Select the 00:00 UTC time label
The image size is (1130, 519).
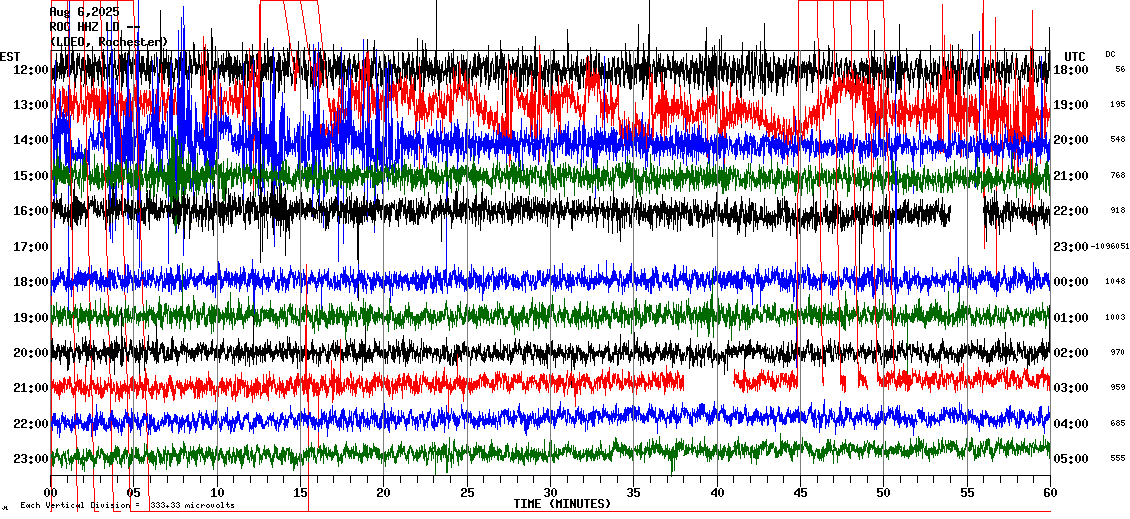click(x=1071, y=282)
